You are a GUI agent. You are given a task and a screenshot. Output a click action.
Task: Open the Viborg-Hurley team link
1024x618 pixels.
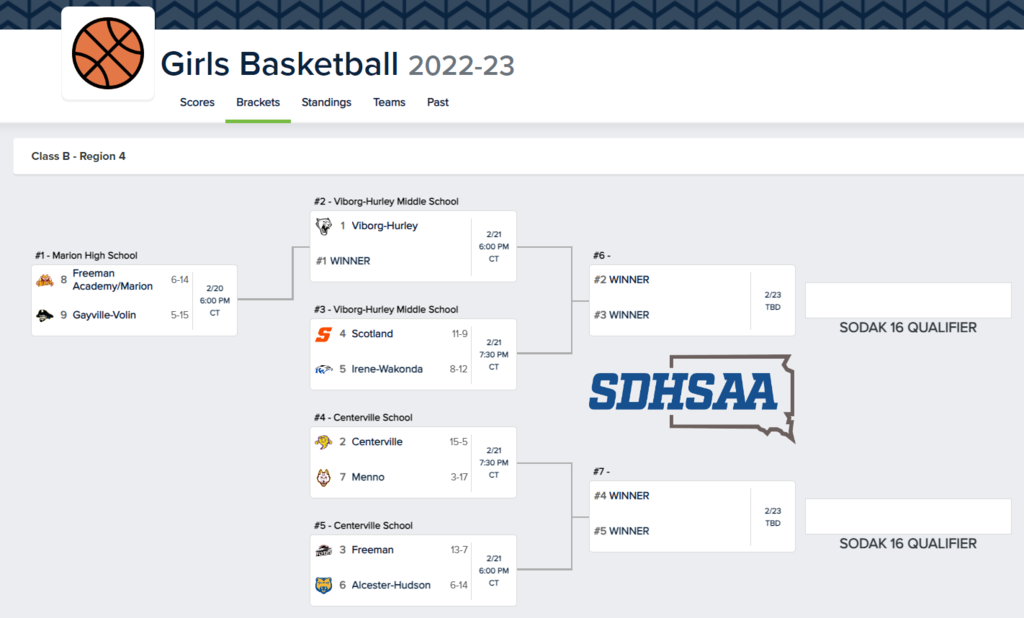(x=385, y=226)
